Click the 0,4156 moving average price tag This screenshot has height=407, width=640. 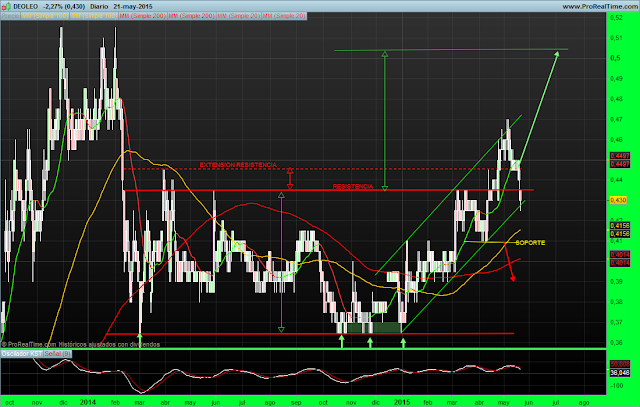[x=620, y=225]
